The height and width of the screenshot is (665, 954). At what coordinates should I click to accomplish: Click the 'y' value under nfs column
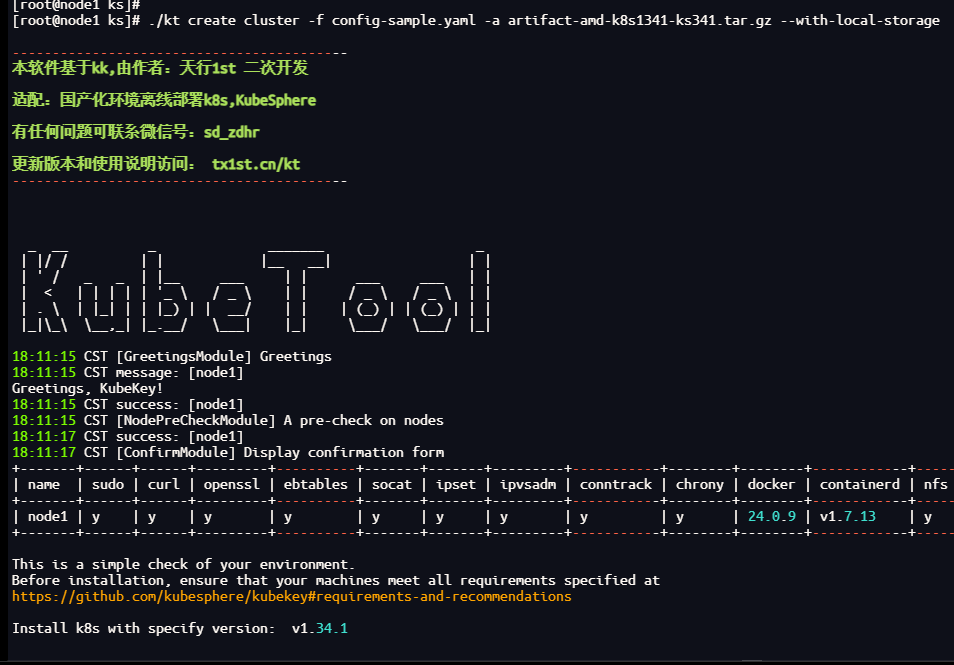928,517
